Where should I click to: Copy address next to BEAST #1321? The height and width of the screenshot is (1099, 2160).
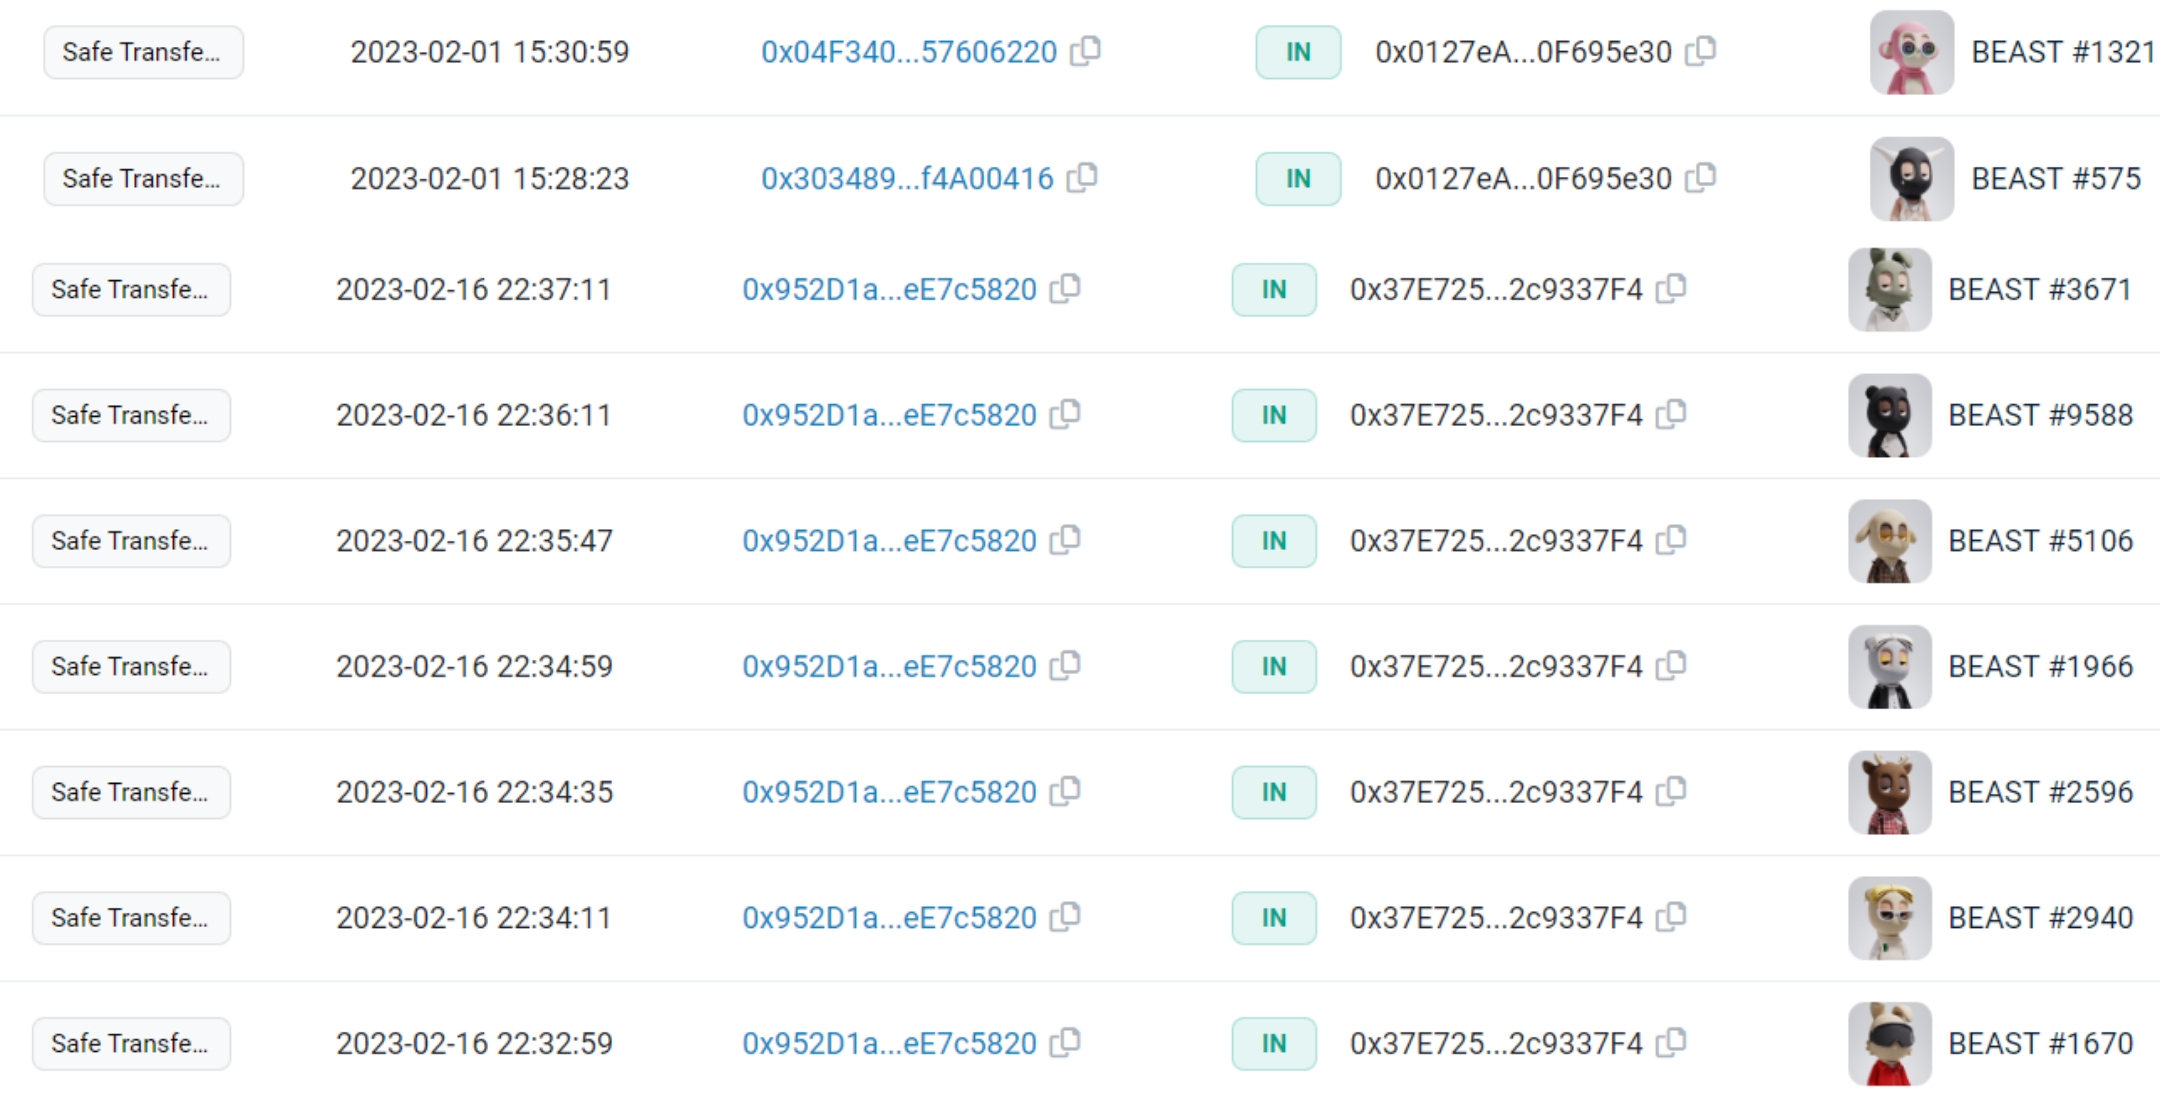click(1700, 50)
